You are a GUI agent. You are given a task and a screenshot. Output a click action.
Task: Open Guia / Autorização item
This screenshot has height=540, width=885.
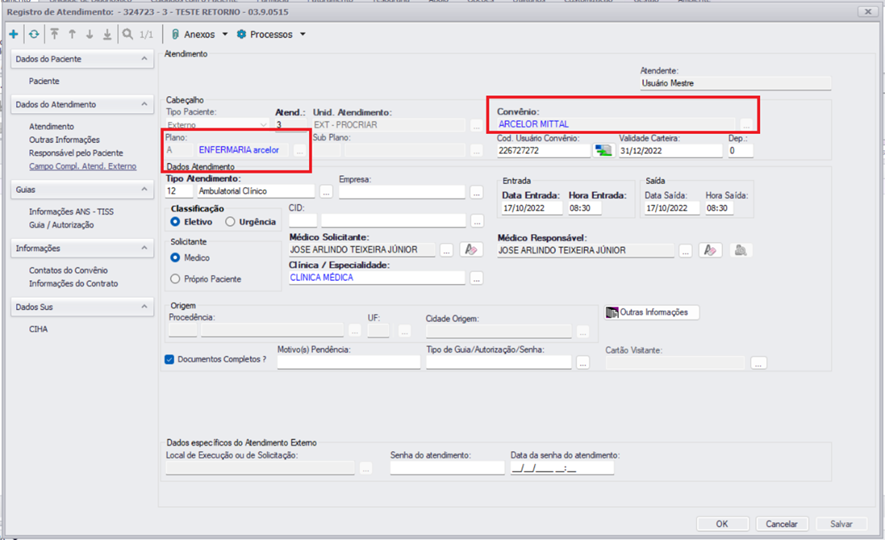(x=62, y=225)
